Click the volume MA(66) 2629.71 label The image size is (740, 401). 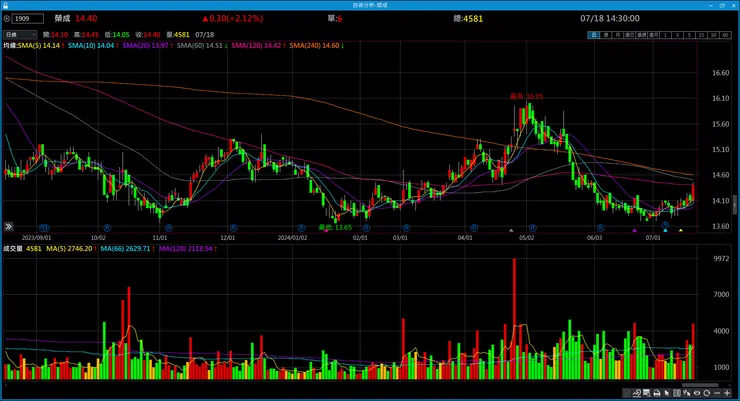[x=127, y=249]
